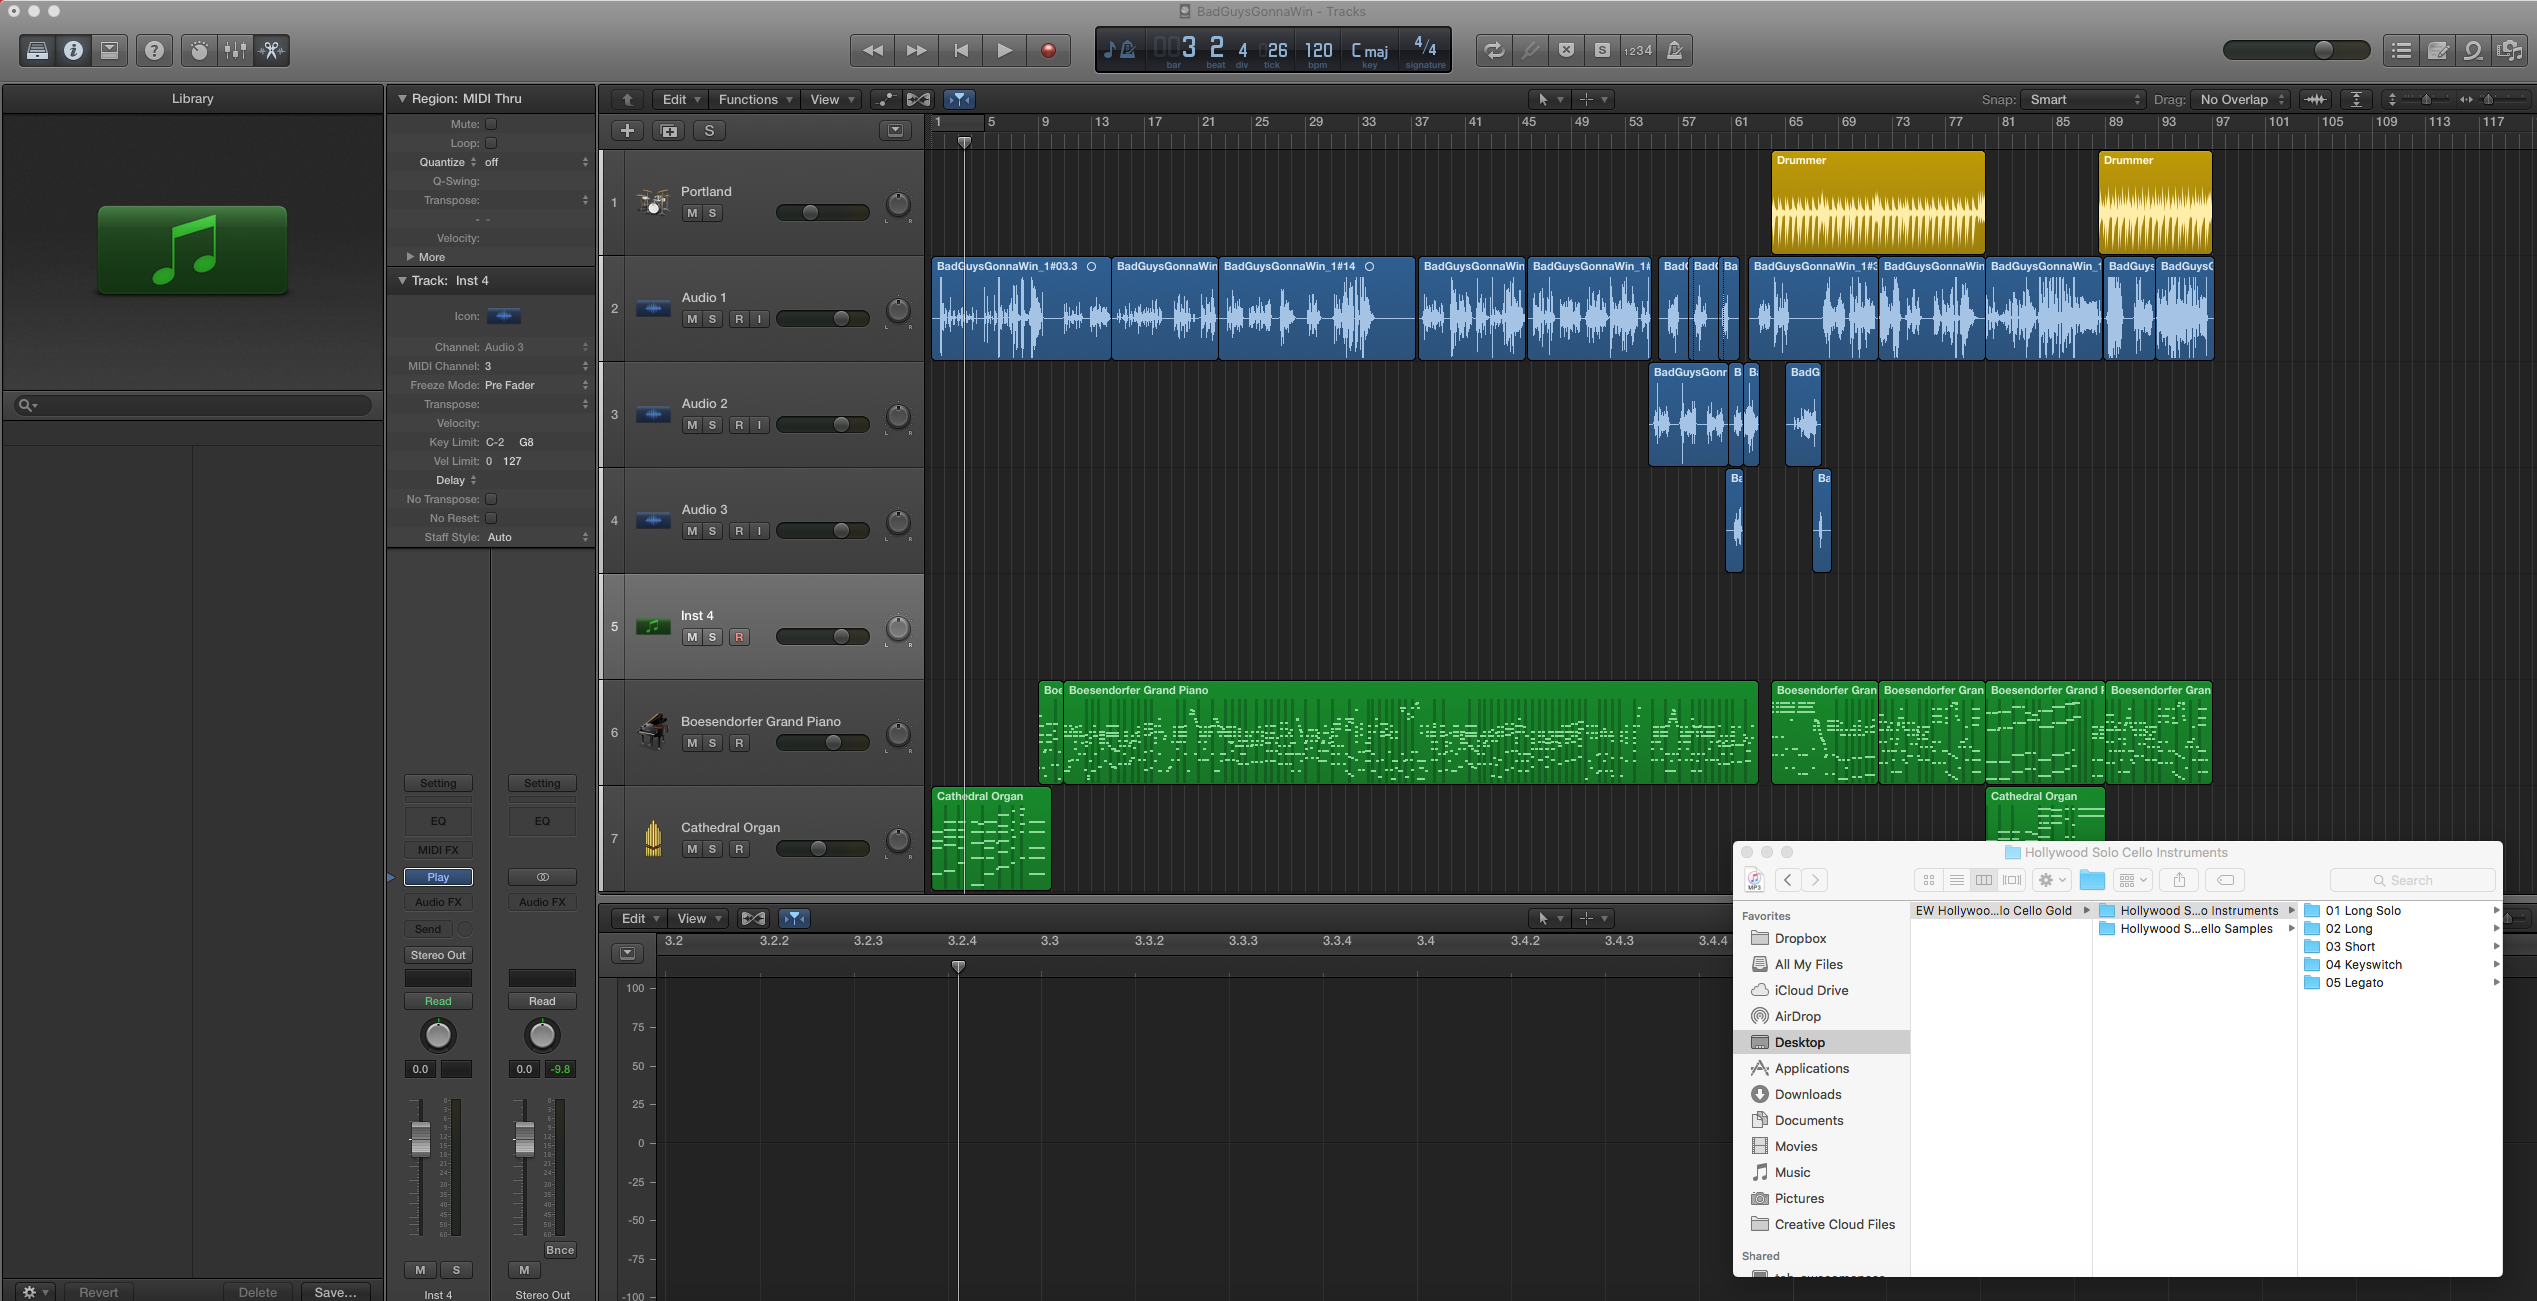Toggle the Library panel button
Image resolution: width=2537 pixels, height=1301 pixels.
click(x=38, y=50)
